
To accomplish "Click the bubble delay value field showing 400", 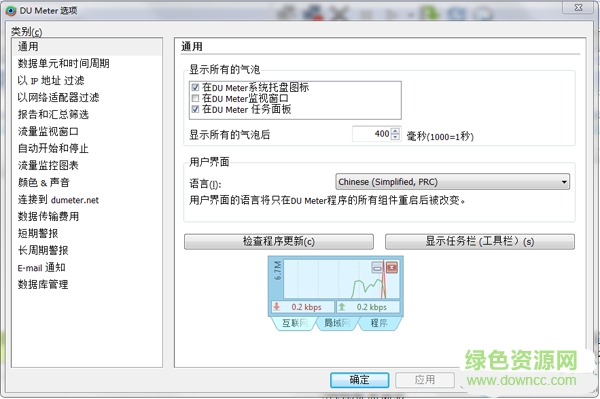I will [x=372, y=134].
